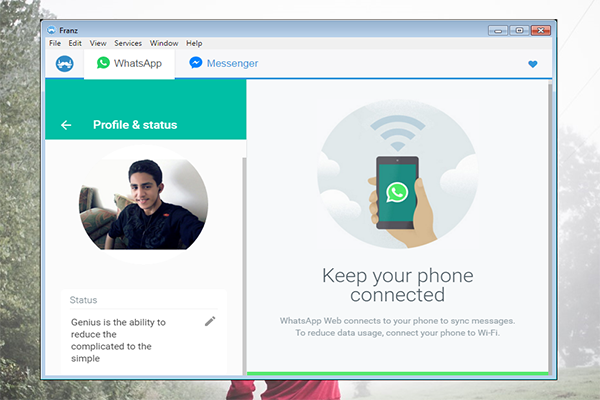The image size is (600, 400).
Task: Go back using the Profile & status arrow
Action: [66, 125]
